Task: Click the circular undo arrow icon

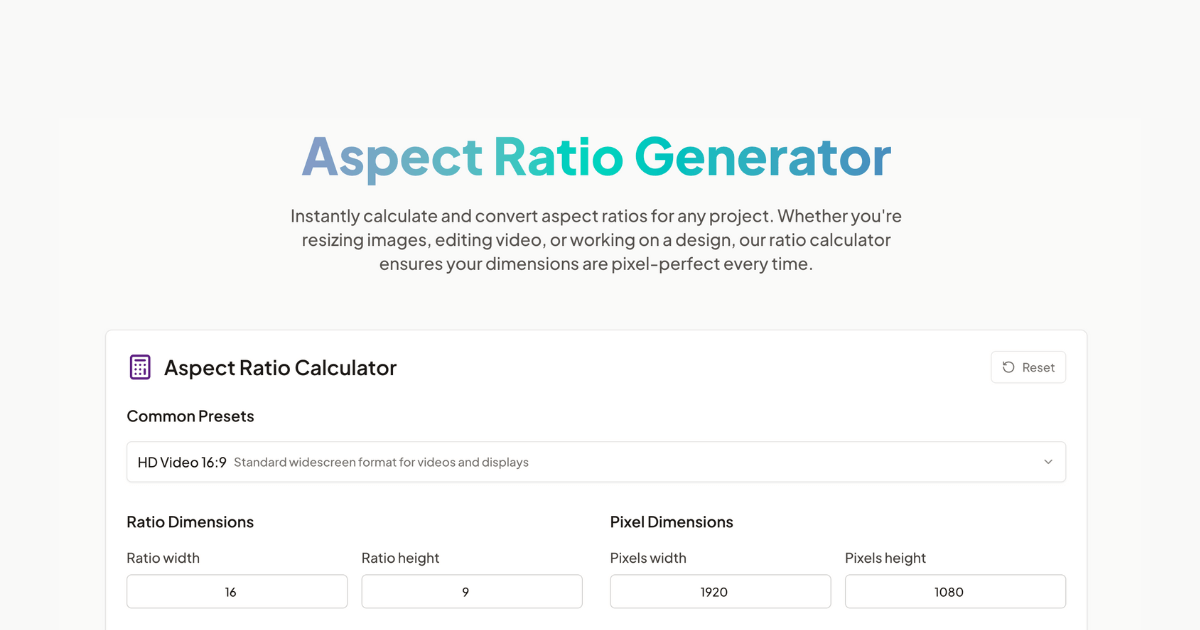Action: [x=1008, y=367]
